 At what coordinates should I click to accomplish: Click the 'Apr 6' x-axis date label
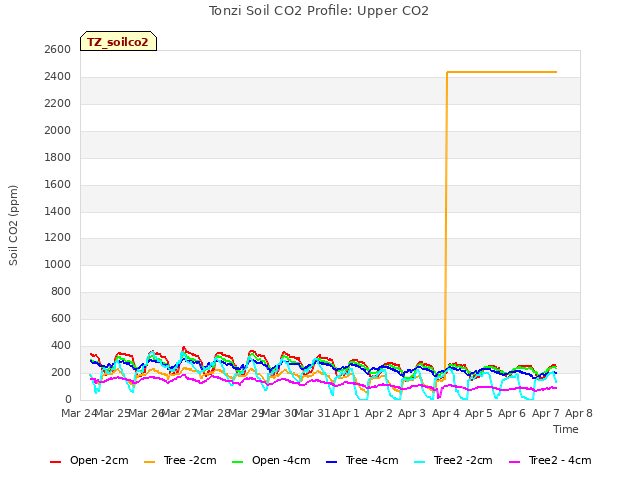point(512,413)
